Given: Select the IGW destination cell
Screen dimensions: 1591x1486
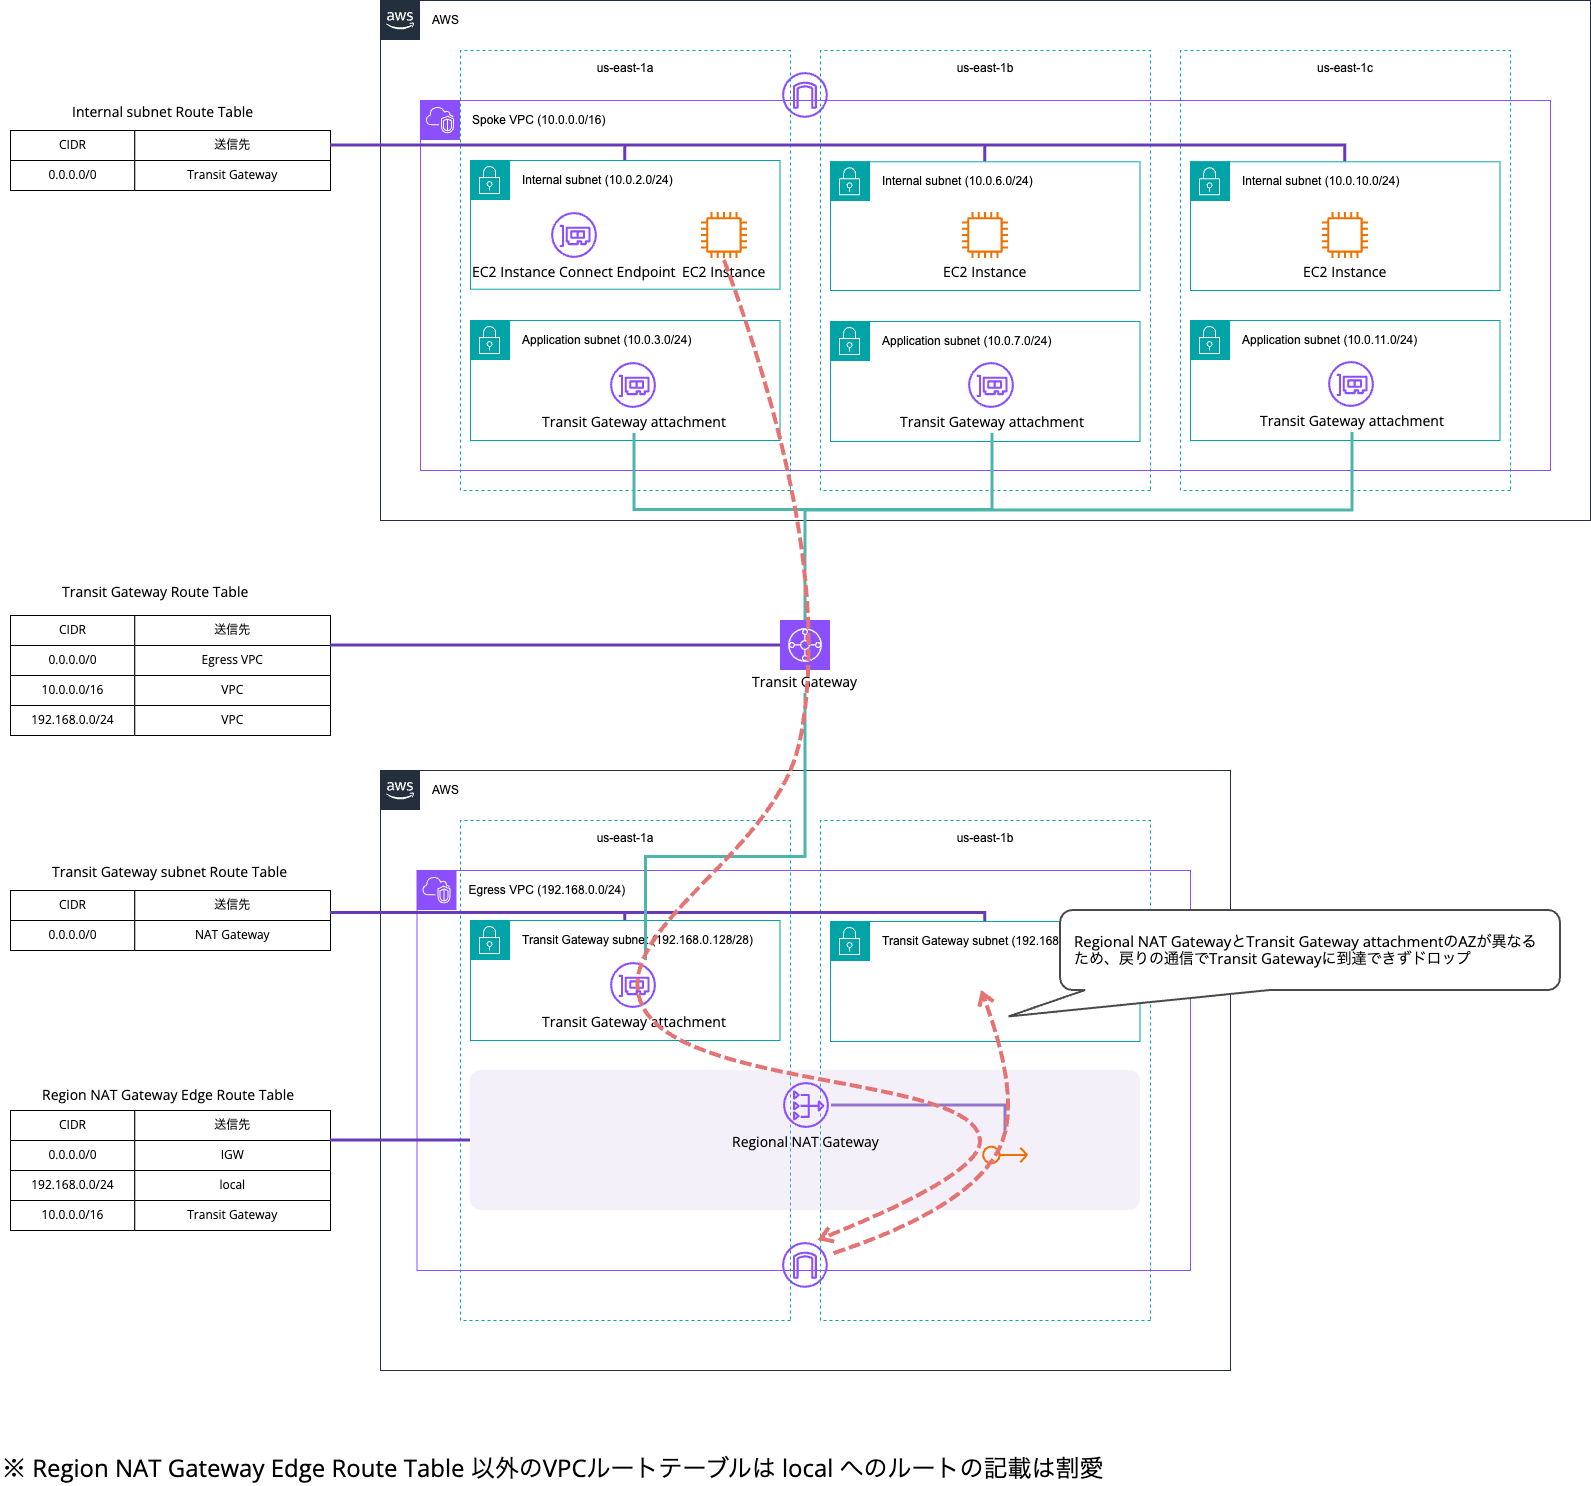Looking at the screenshot, I should pyautogui.click(x=232, y=1155).
